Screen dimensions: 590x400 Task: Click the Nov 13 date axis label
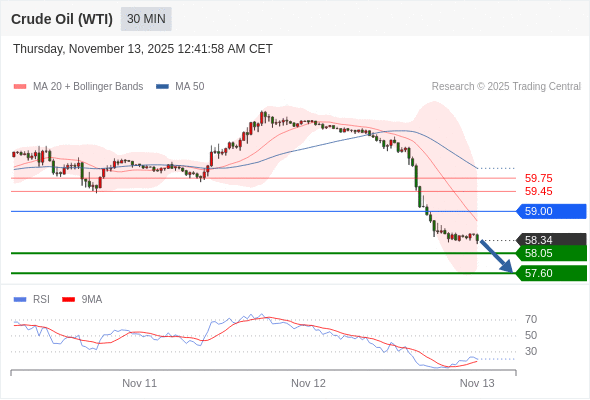pos(477,383)
